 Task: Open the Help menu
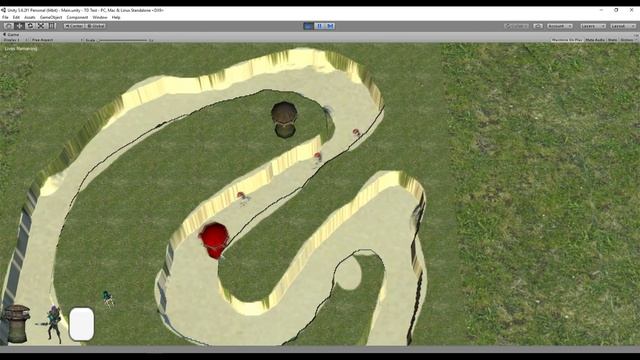[x=116, y=17]
